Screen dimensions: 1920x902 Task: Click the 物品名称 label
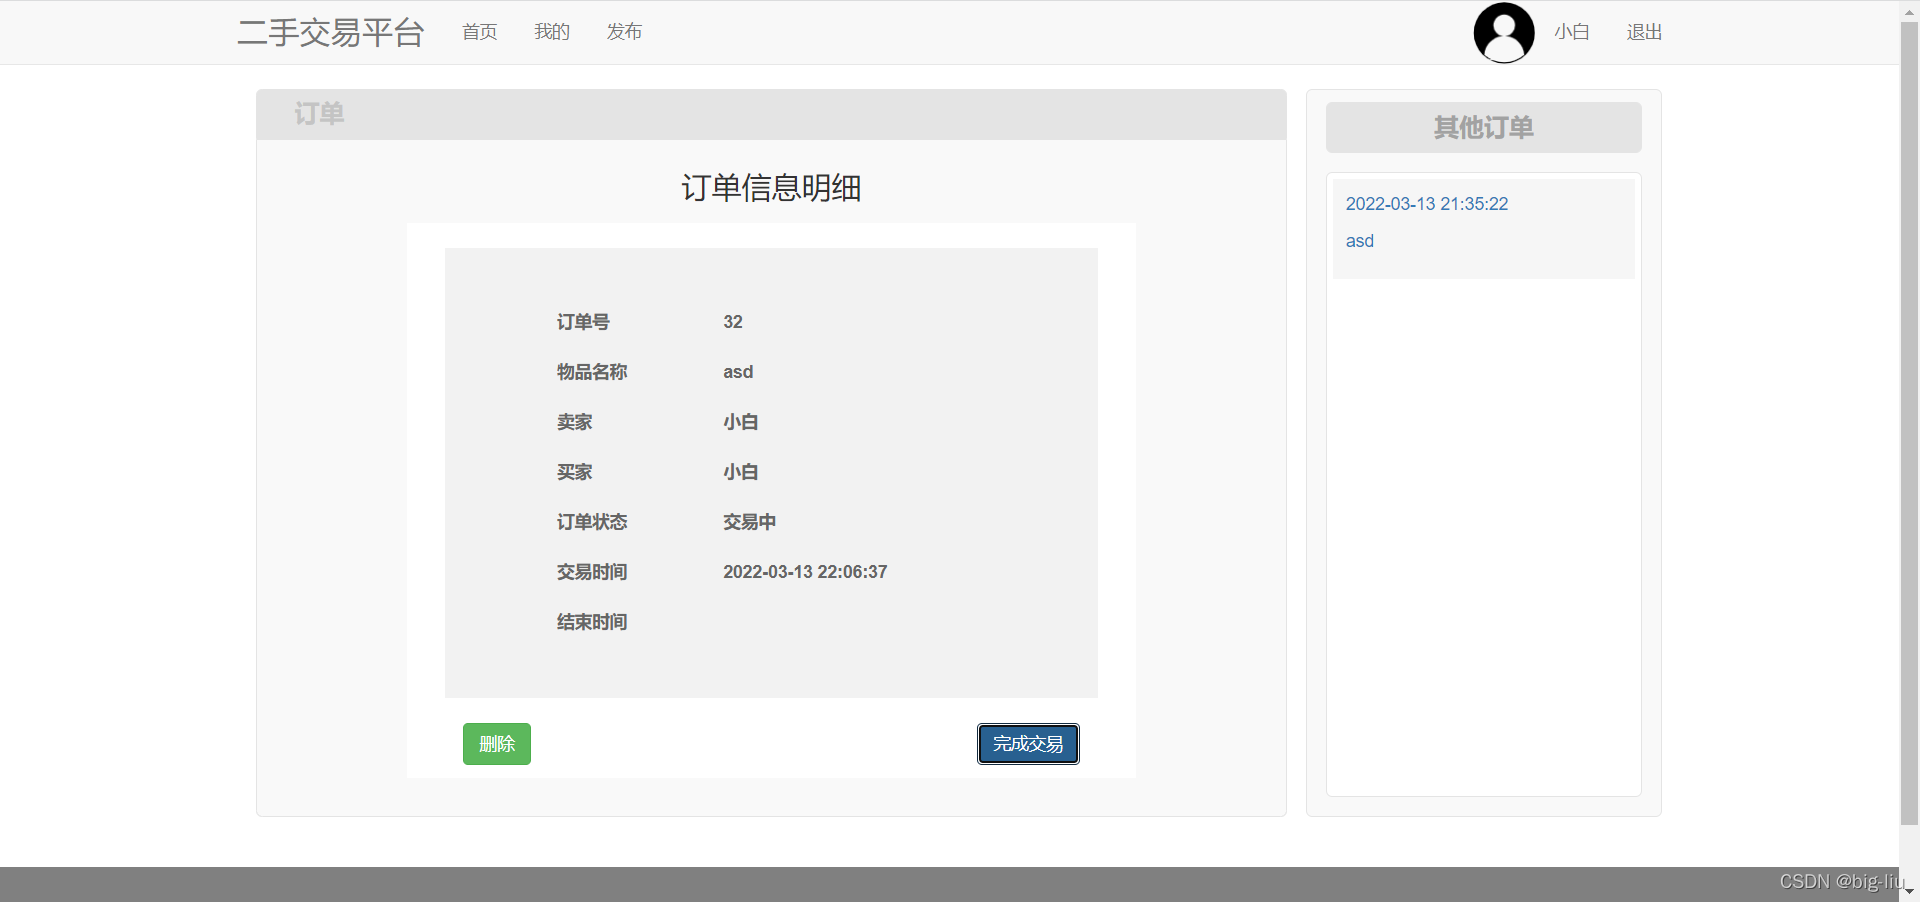point(592,372)
